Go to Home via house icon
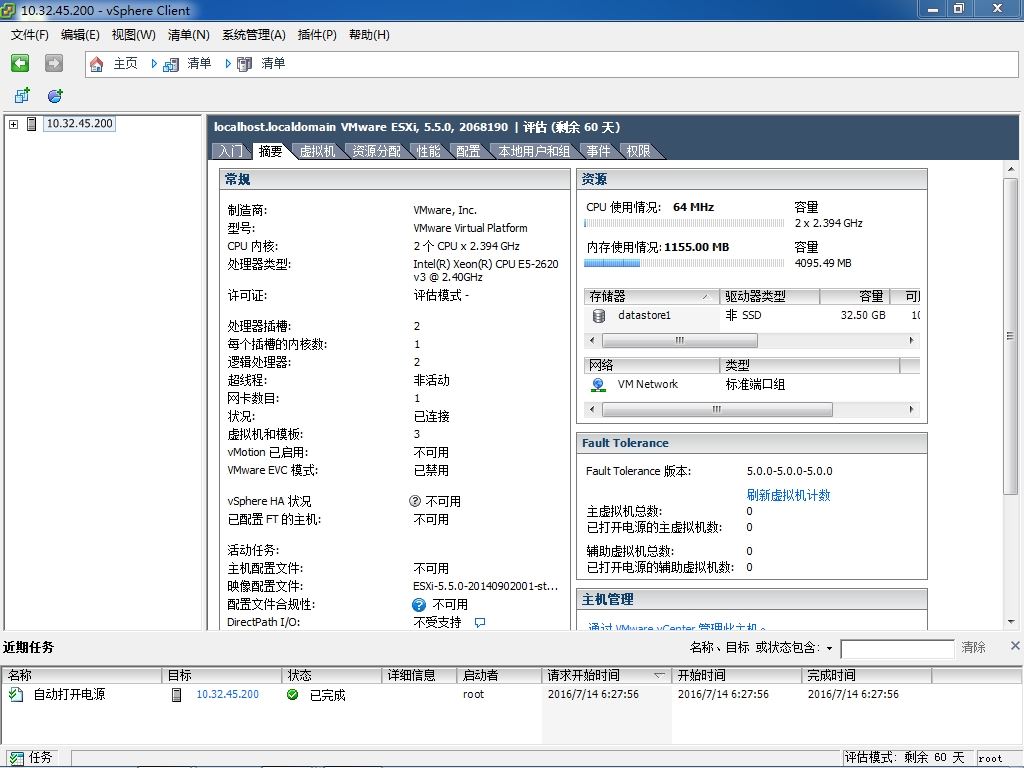 pyautogui.click(x=97, y=64)
